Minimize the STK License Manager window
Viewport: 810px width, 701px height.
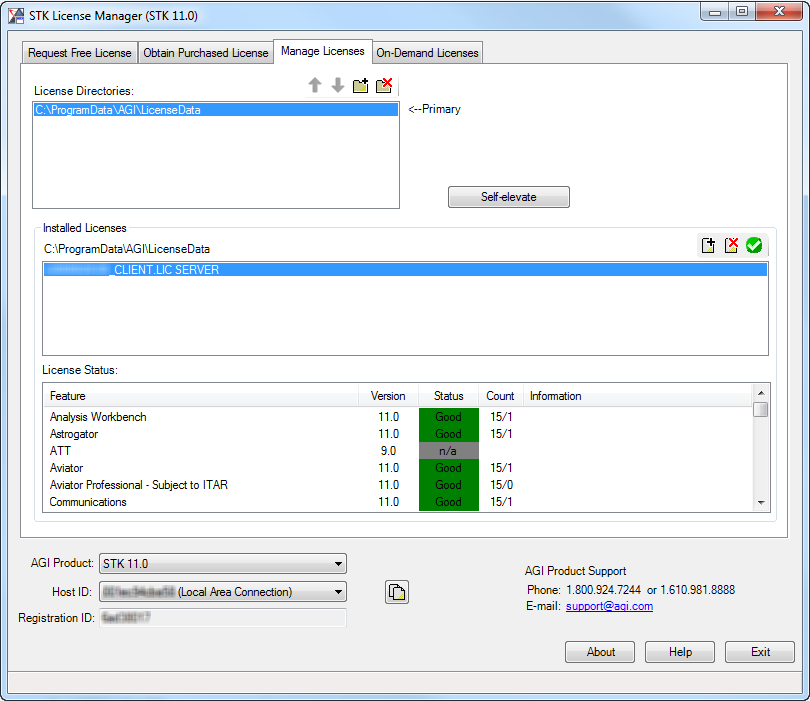click(x=714, y=12)
